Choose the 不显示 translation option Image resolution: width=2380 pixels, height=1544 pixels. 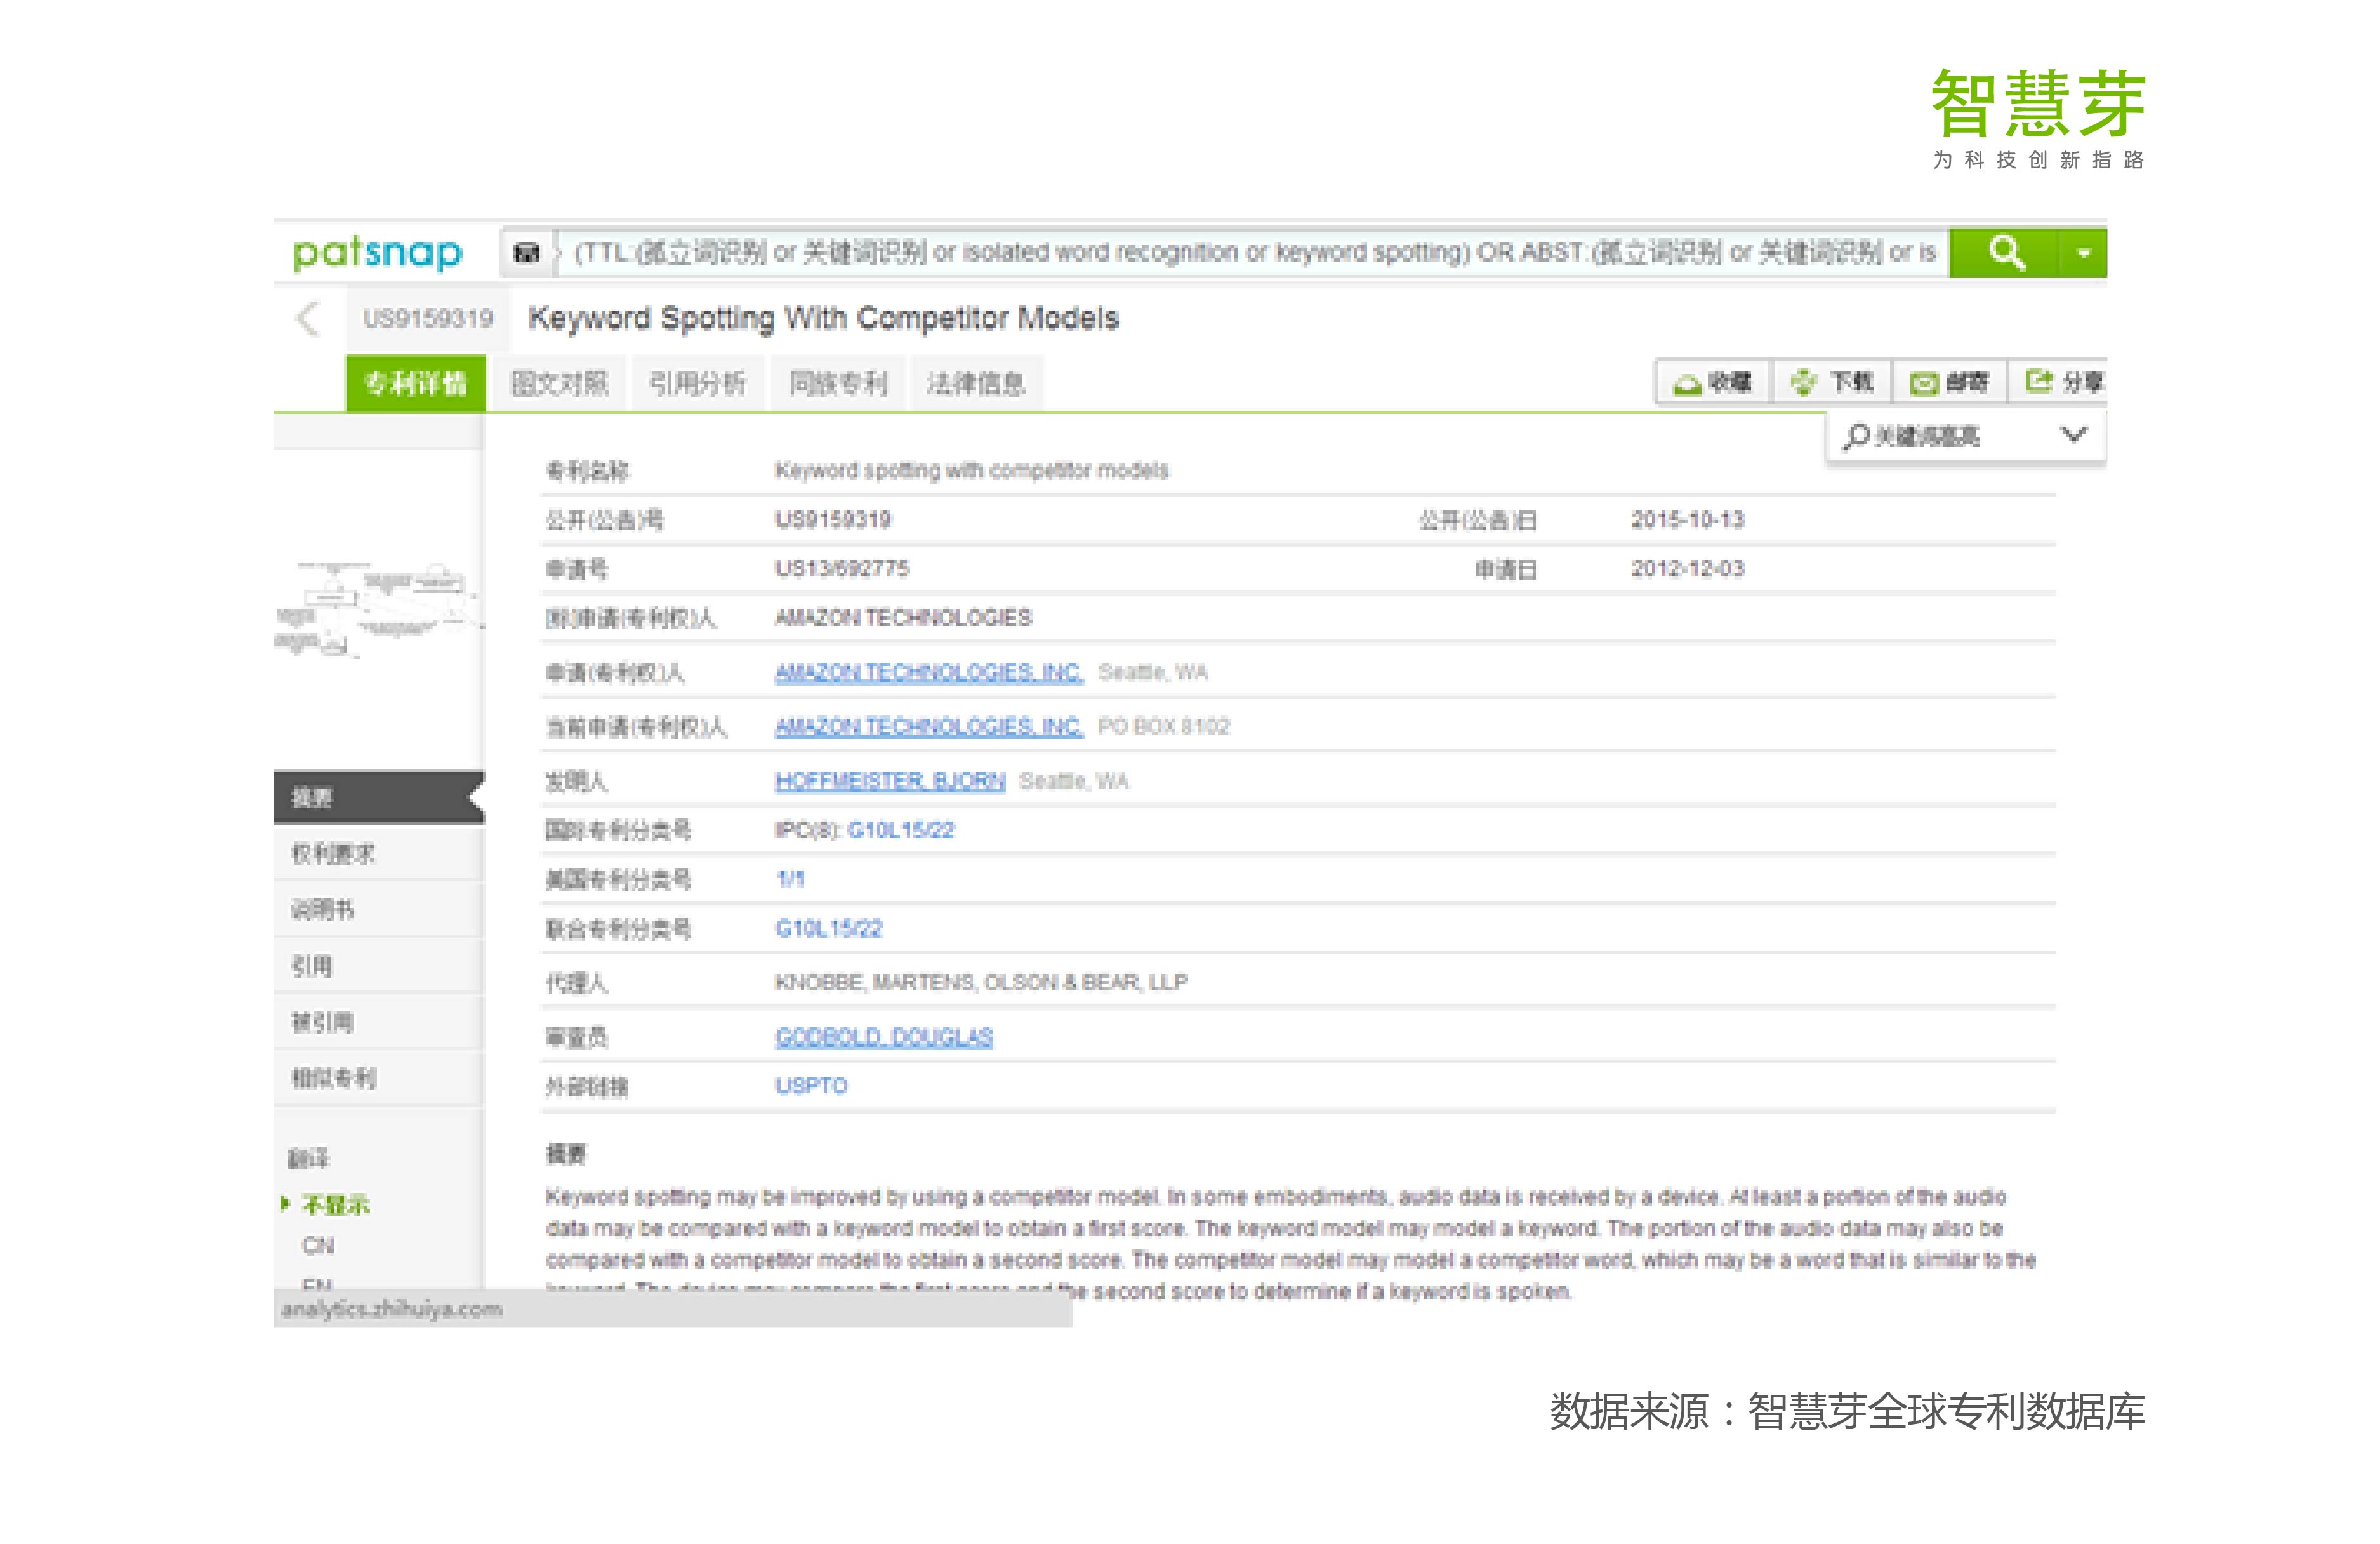pos(335,1205)
